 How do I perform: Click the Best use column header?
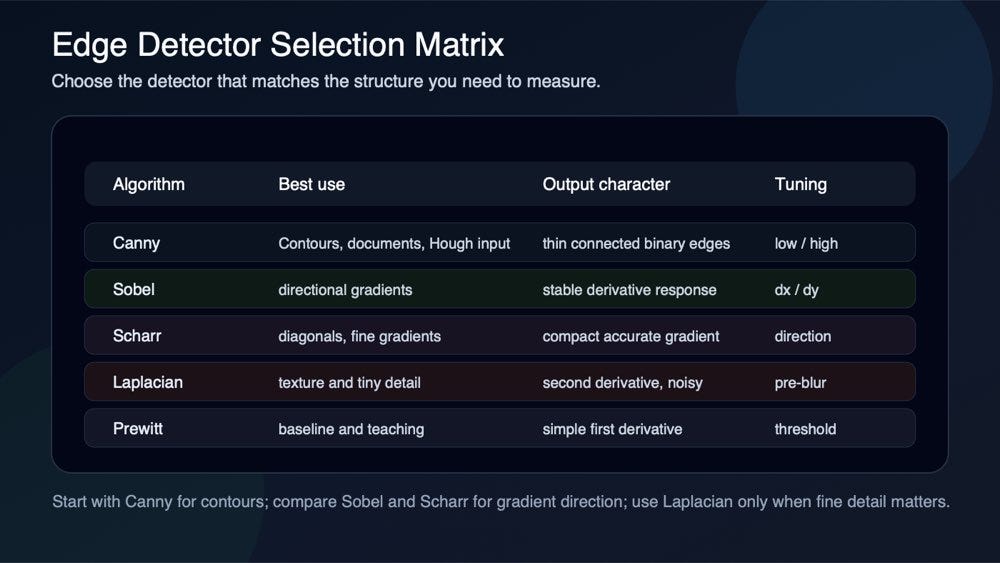pos(311,184)
